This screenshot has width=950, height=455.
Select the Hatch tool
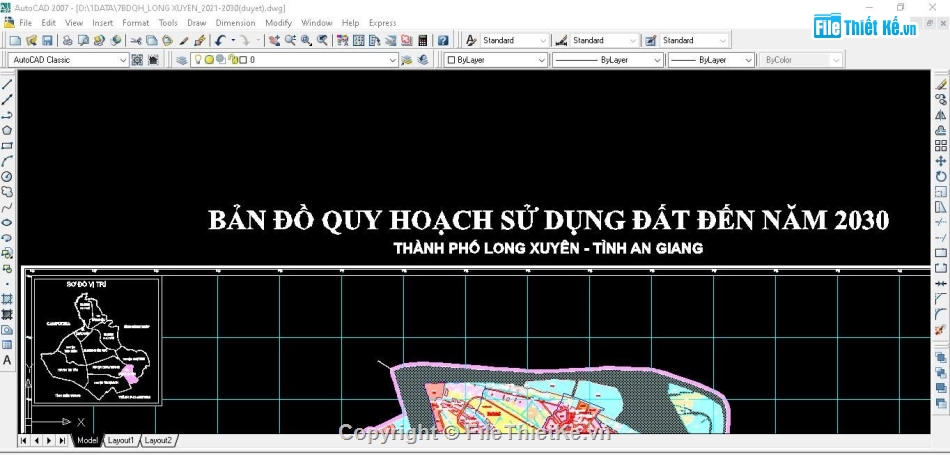(7, 299)
